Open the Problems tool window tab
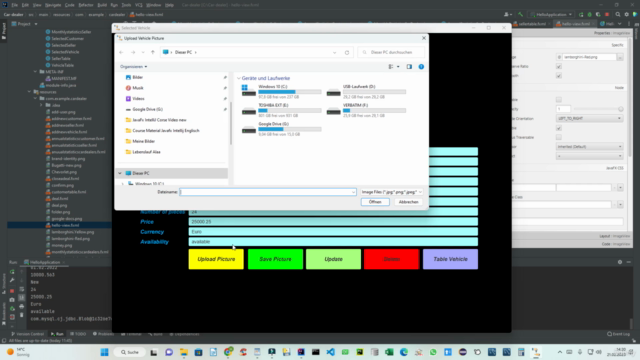 103,334
